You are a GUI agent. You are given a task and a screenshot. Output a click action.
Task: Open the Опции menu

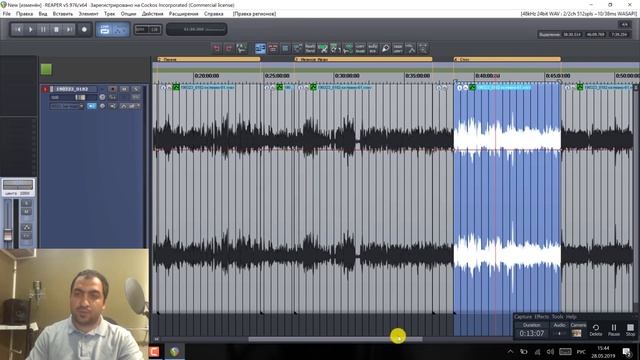click(x=128, y=13)
